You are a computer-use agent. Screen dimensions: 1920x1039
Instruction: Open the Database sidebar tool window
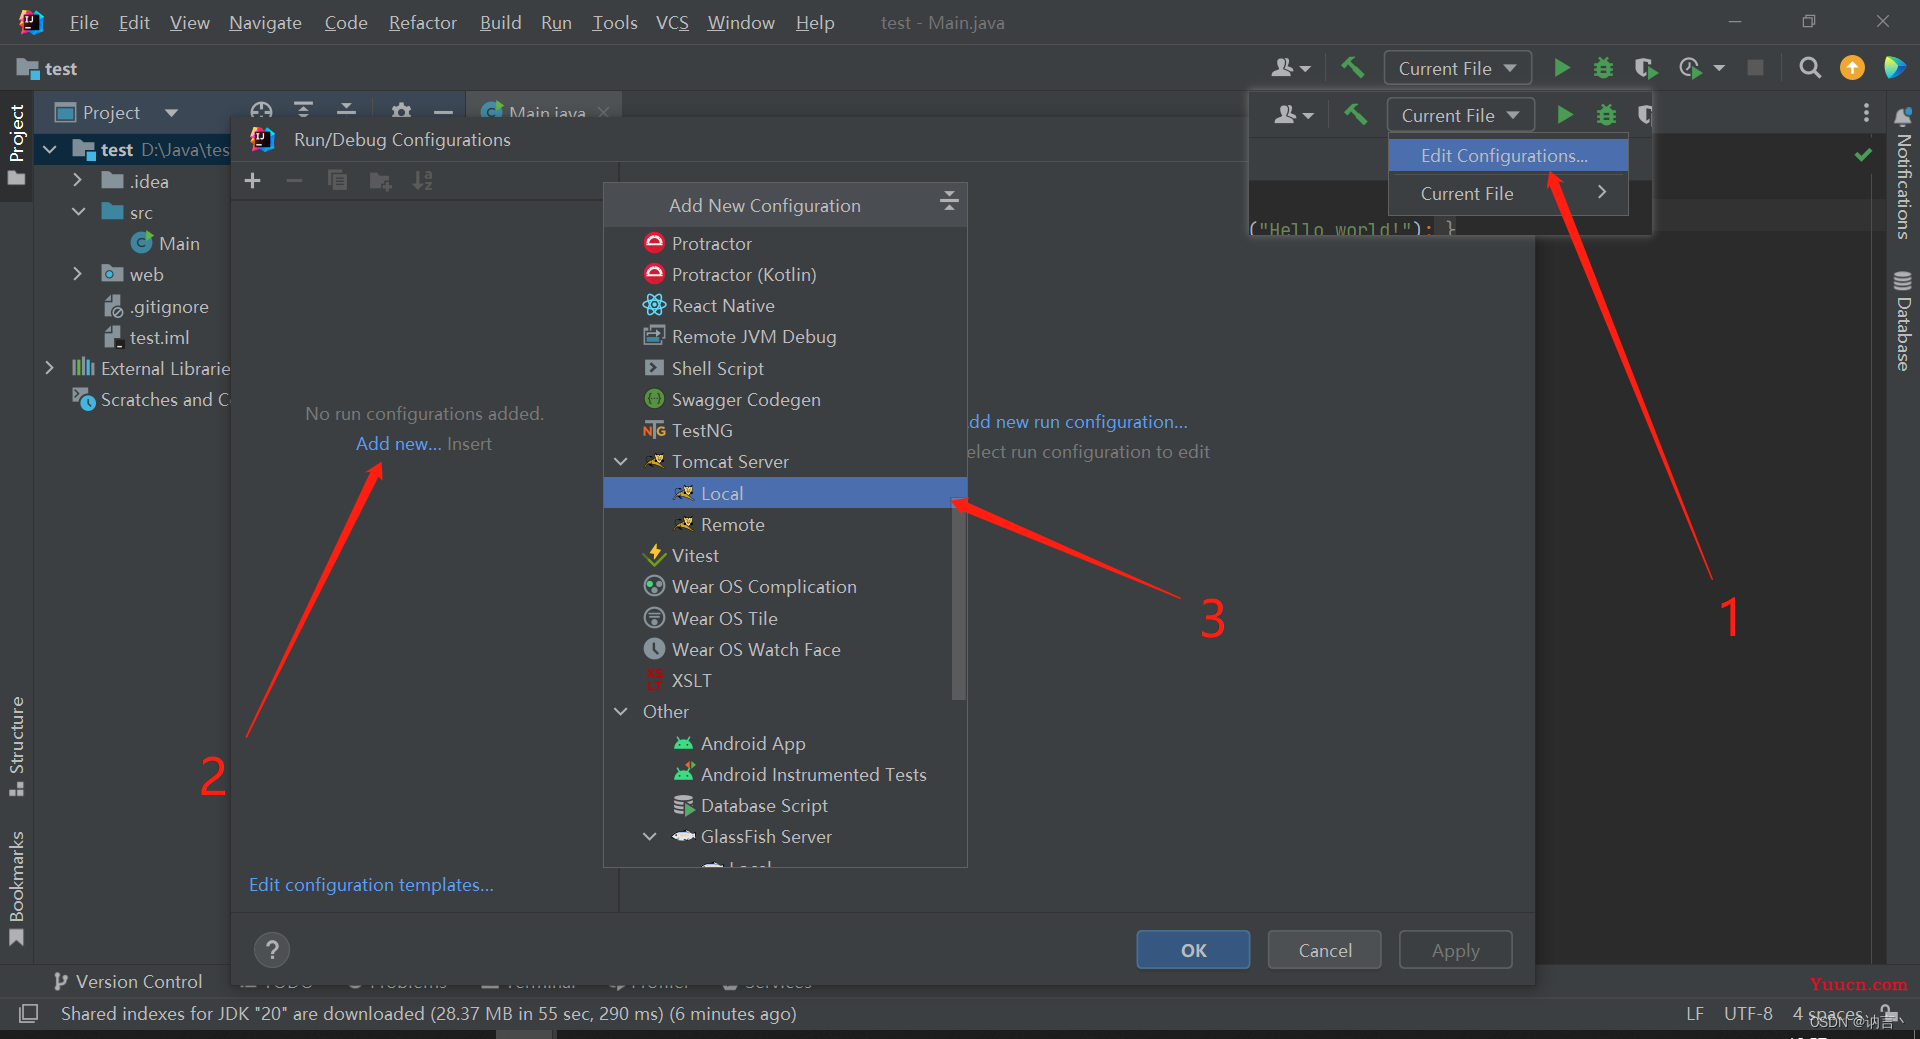click(x=1903, y=321)
